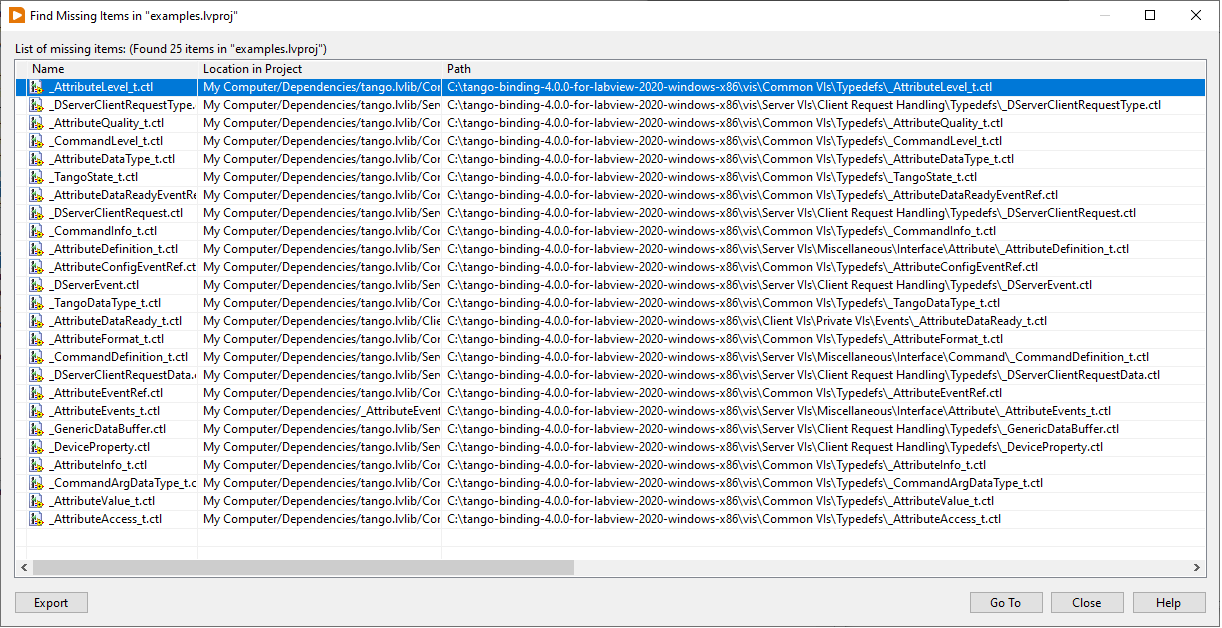
Task: Click the file icon beside _AttributeFormat_t.ctl
Action: (36, 339)
